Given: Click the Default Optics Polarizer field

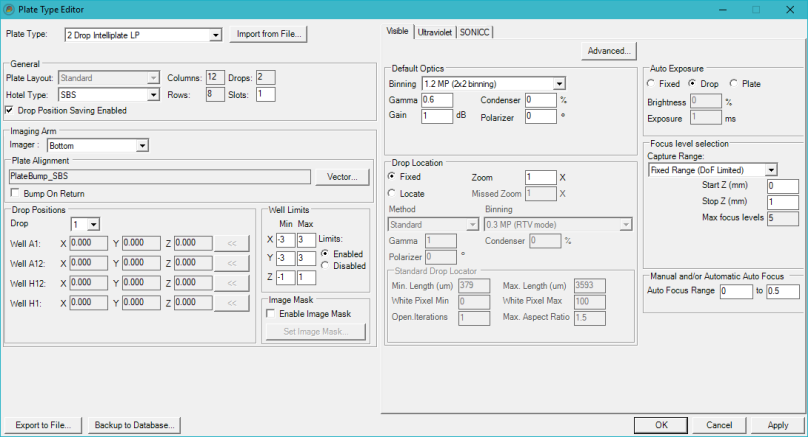Looking at the screenshot, I should pyautogui.click(x=541, y=116).
